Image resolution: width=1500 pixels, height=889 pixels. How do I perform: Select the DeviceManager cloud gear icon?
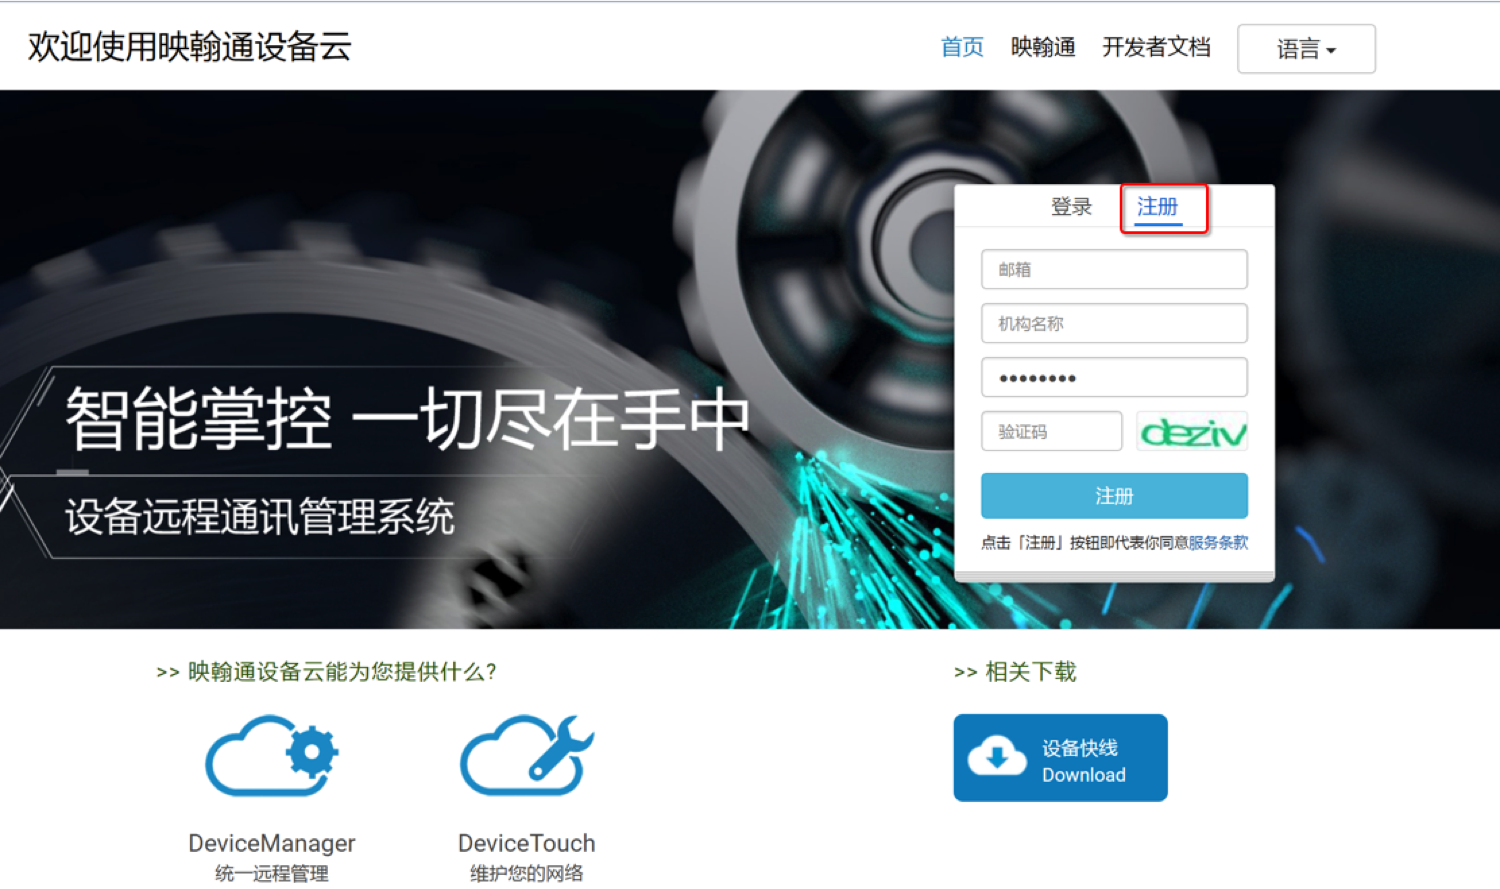click(271, 757)
